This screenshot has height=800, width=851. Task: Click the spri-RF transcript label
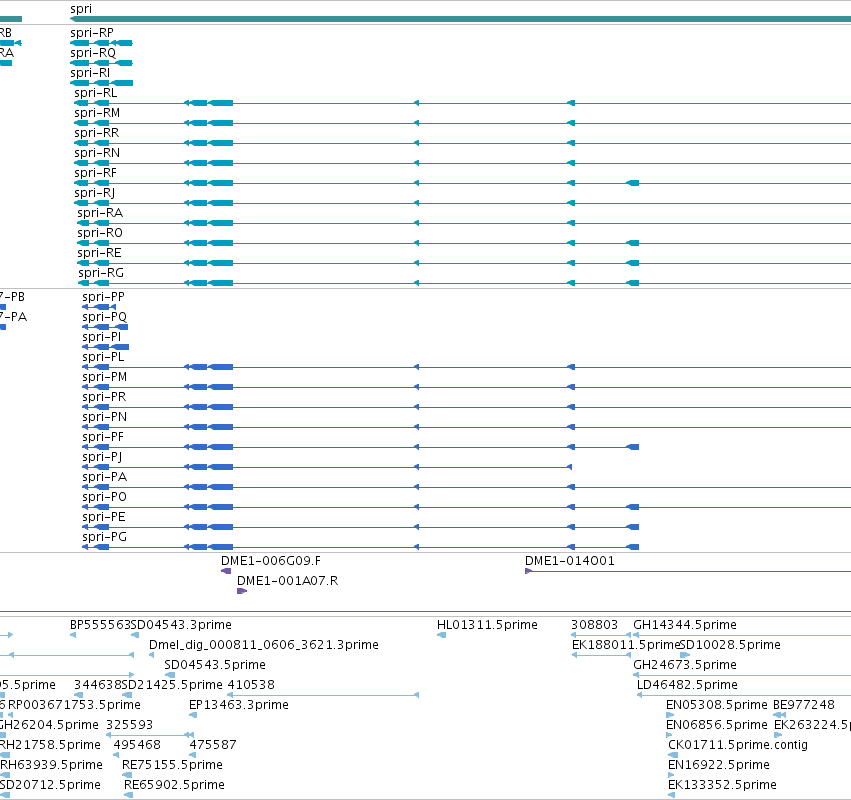(x=96, y=173)
